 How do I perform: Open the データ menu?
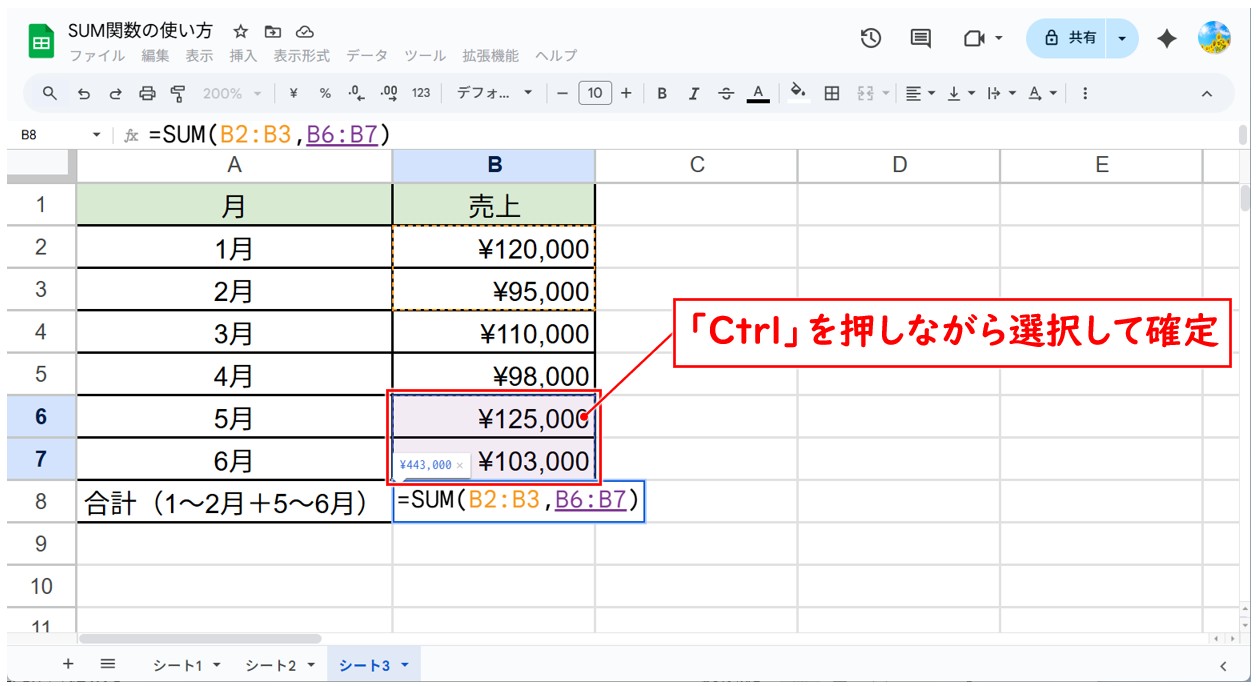pos(367,56)
